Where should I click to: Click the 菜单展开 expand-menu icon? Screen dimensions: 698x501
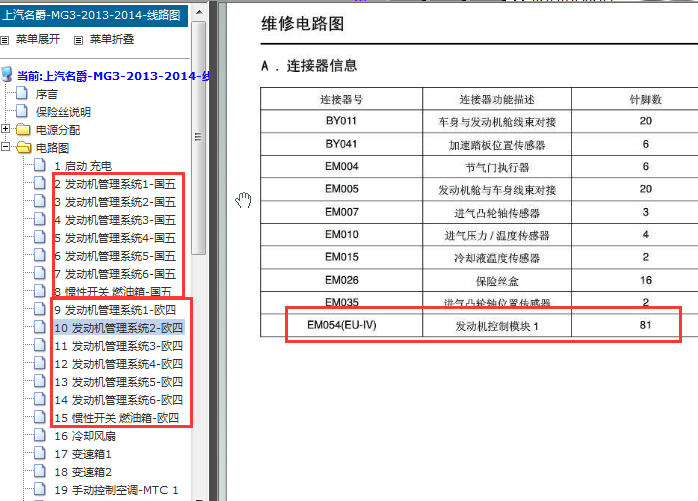point(5,41)
